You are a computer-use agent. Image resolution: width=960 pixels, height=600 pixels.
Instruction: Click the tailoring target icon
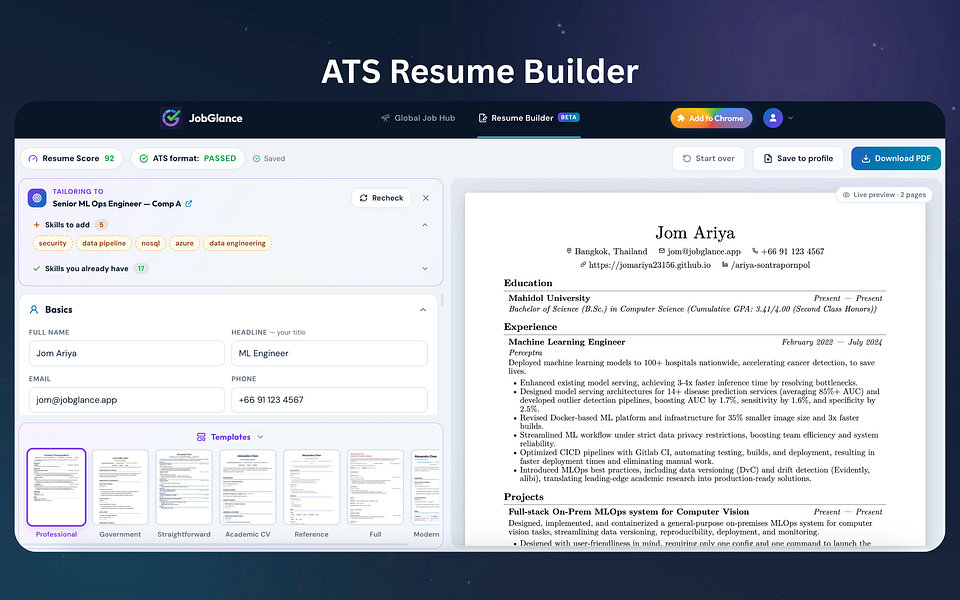pyautogui.click(x=37, y=198)
